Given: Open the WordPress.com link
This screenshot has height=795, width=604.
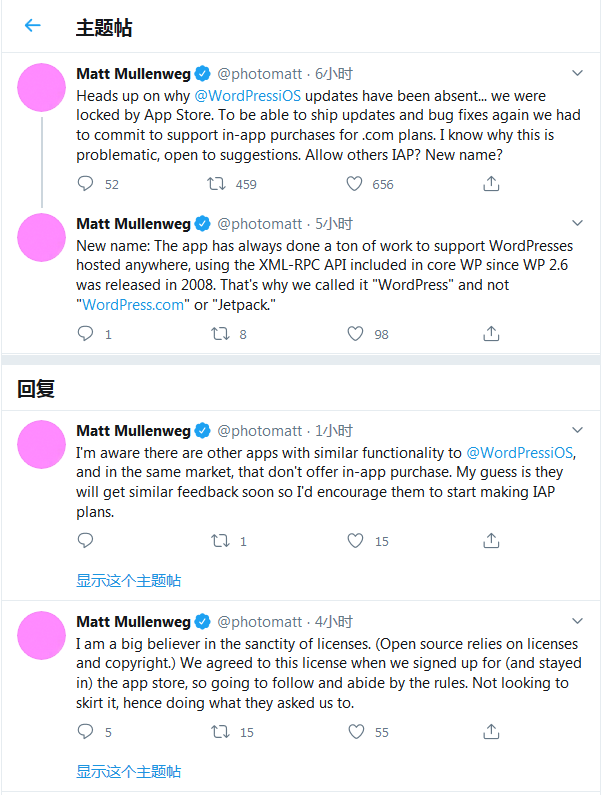Looking at the screenshot, I should [133, 305].
